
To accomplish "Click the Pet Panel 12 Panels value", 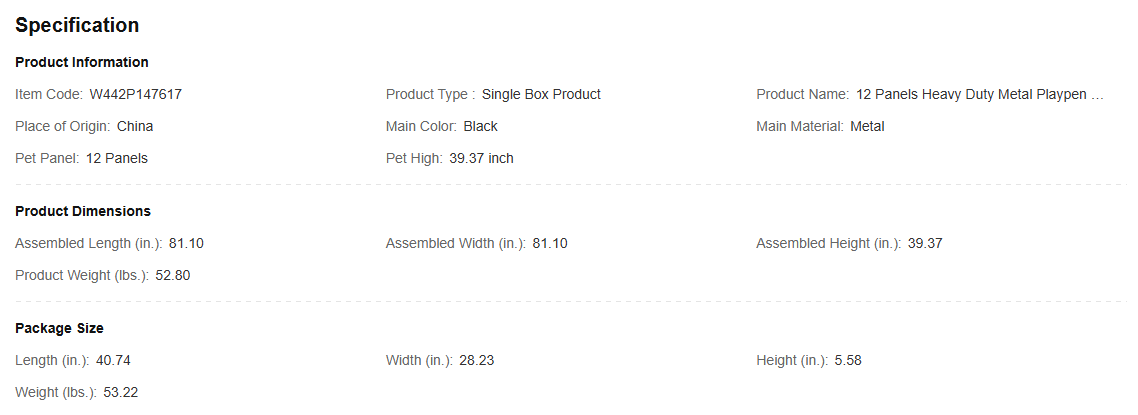I will pyautogui.click(x=117, y=158).
